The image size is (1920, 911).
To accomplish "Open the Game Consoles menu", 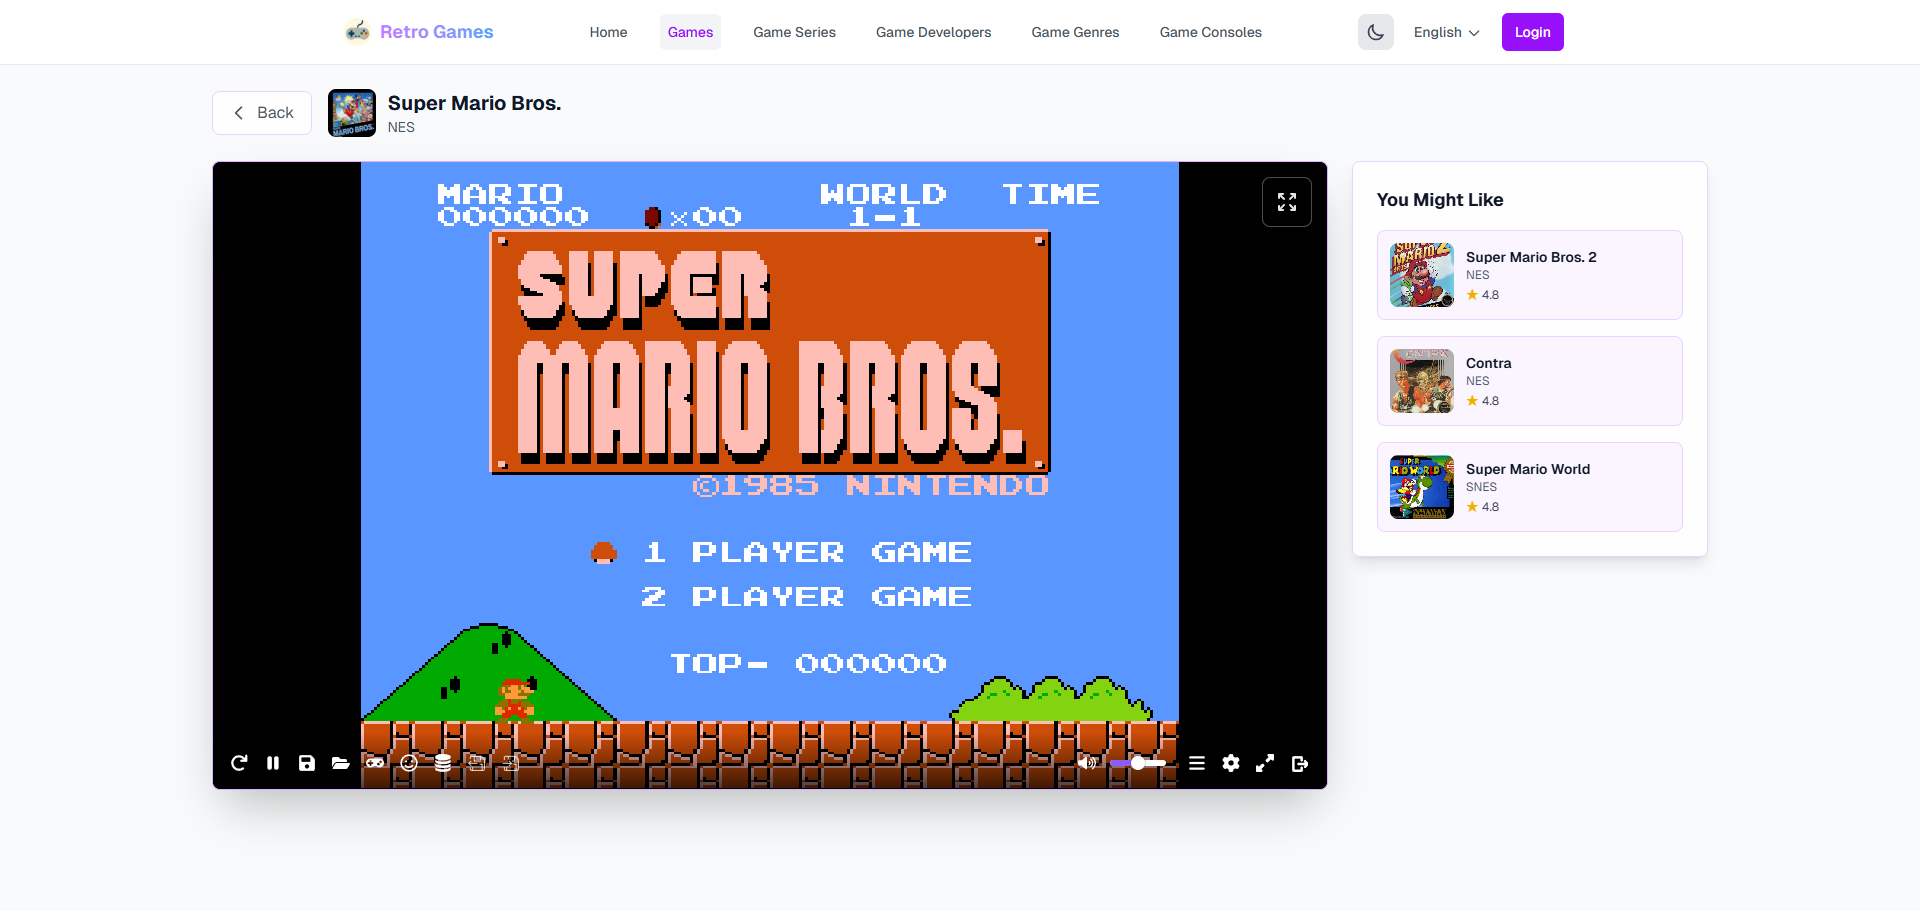I will [1210, 31].
